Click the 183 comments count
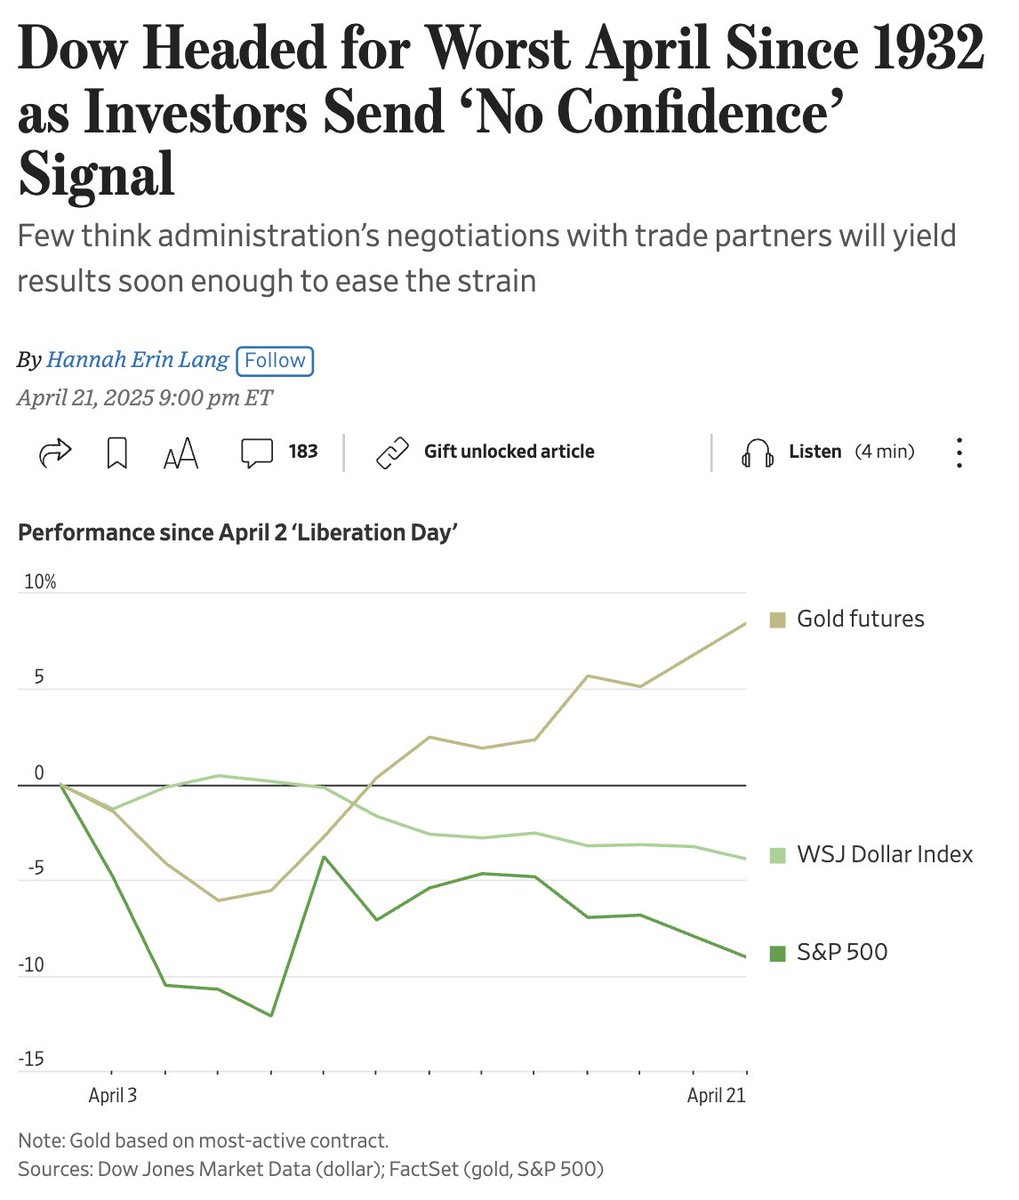The image size is (1019, 1200). [x=303, y=452]
